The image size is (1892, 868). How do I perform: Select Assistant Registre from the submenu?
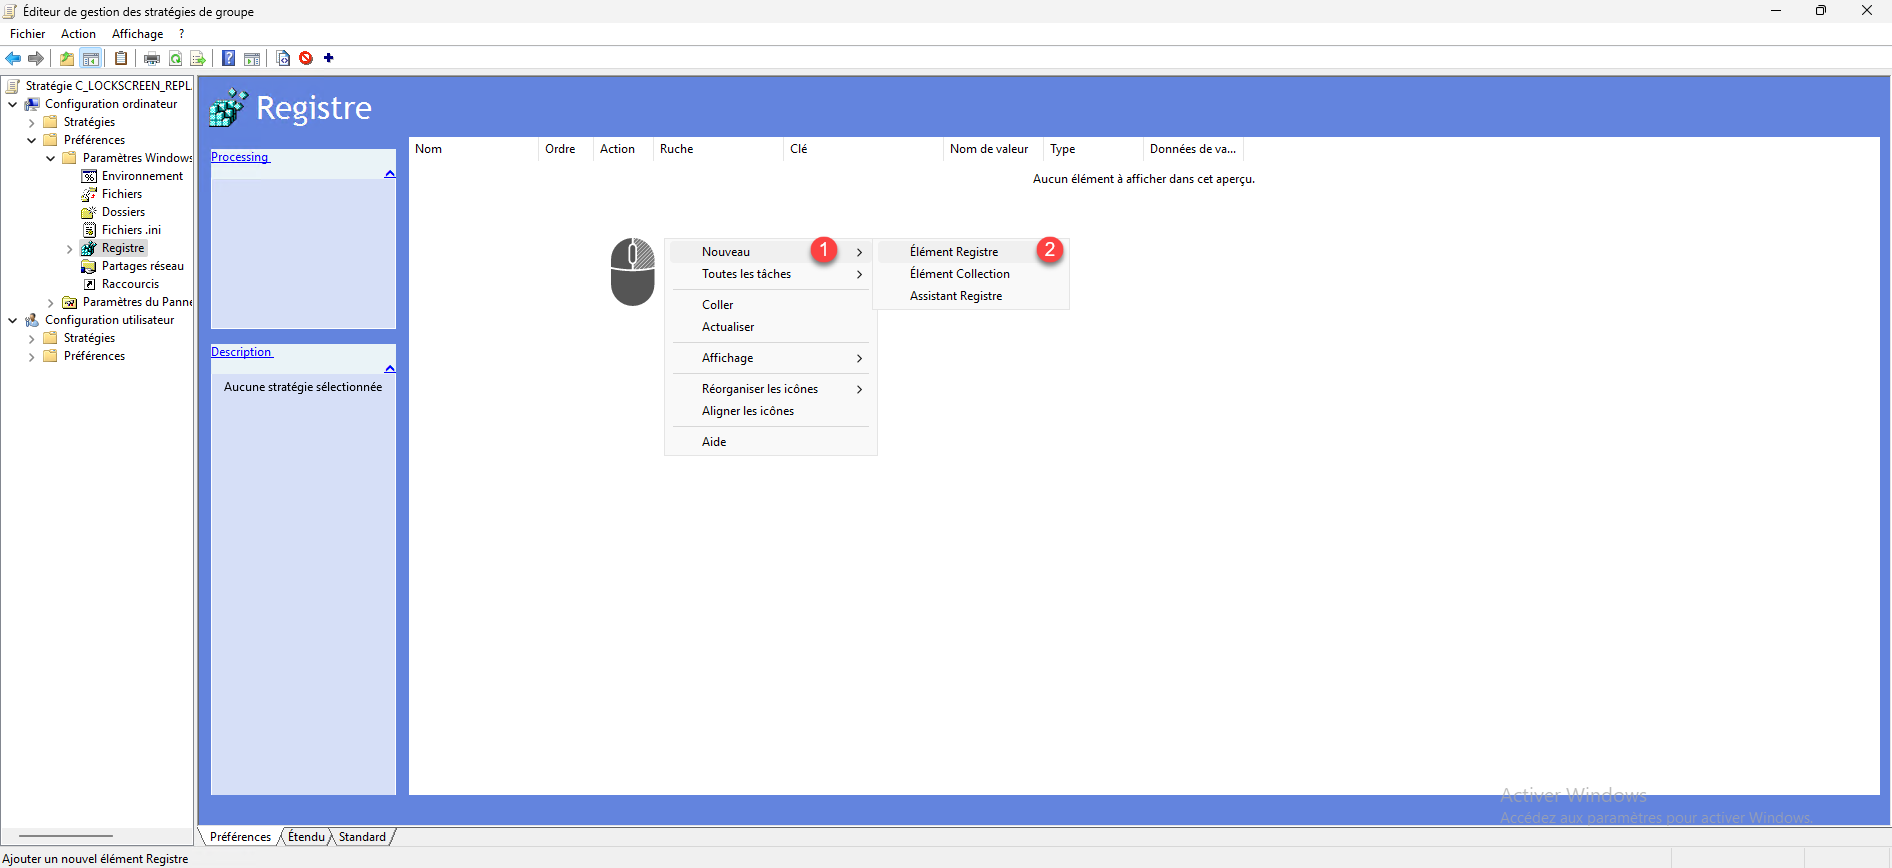coord(955,296)
